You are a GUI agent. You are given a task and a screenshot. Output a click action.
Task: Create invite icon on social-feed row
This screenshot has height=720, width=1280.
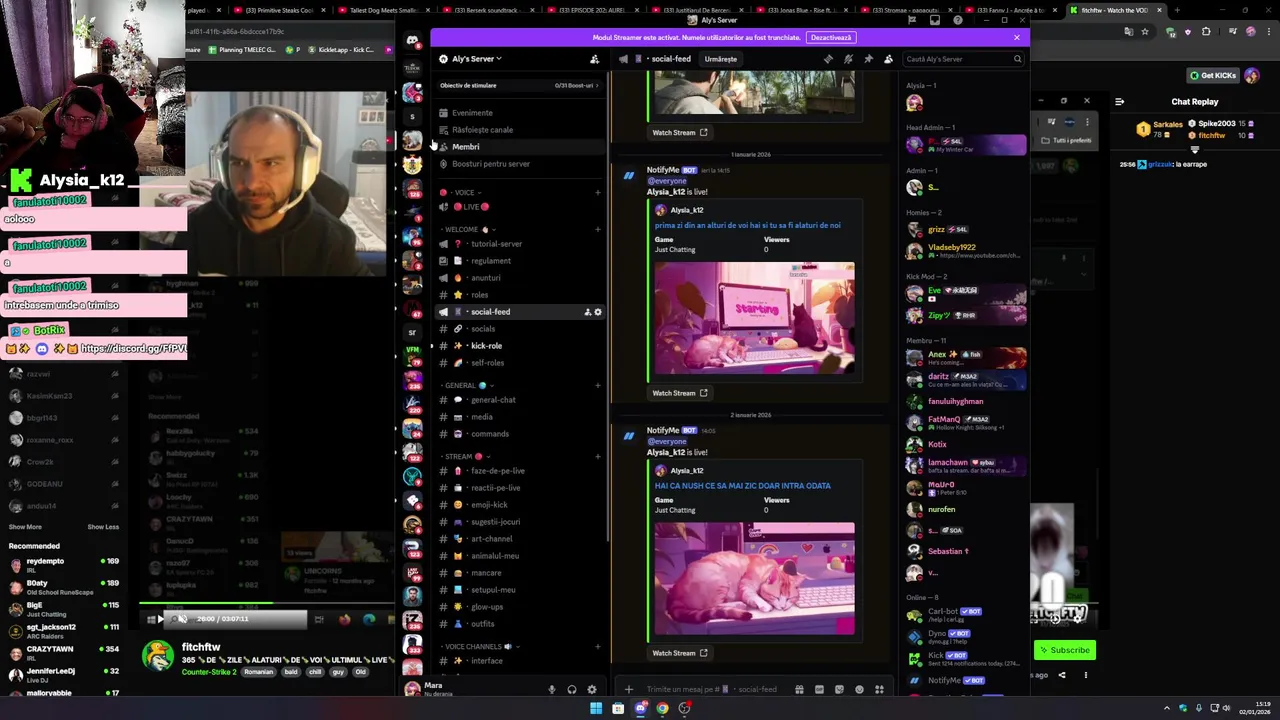point(587,312)
